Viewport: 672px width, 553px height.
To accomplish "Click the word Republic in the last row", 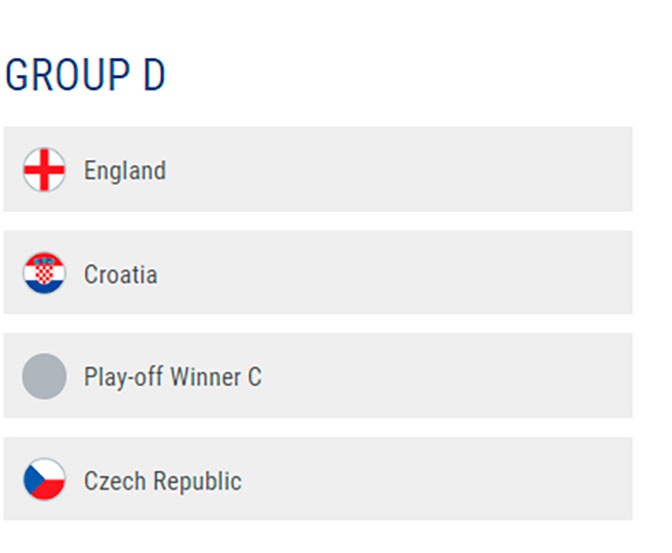I will 198,481.
